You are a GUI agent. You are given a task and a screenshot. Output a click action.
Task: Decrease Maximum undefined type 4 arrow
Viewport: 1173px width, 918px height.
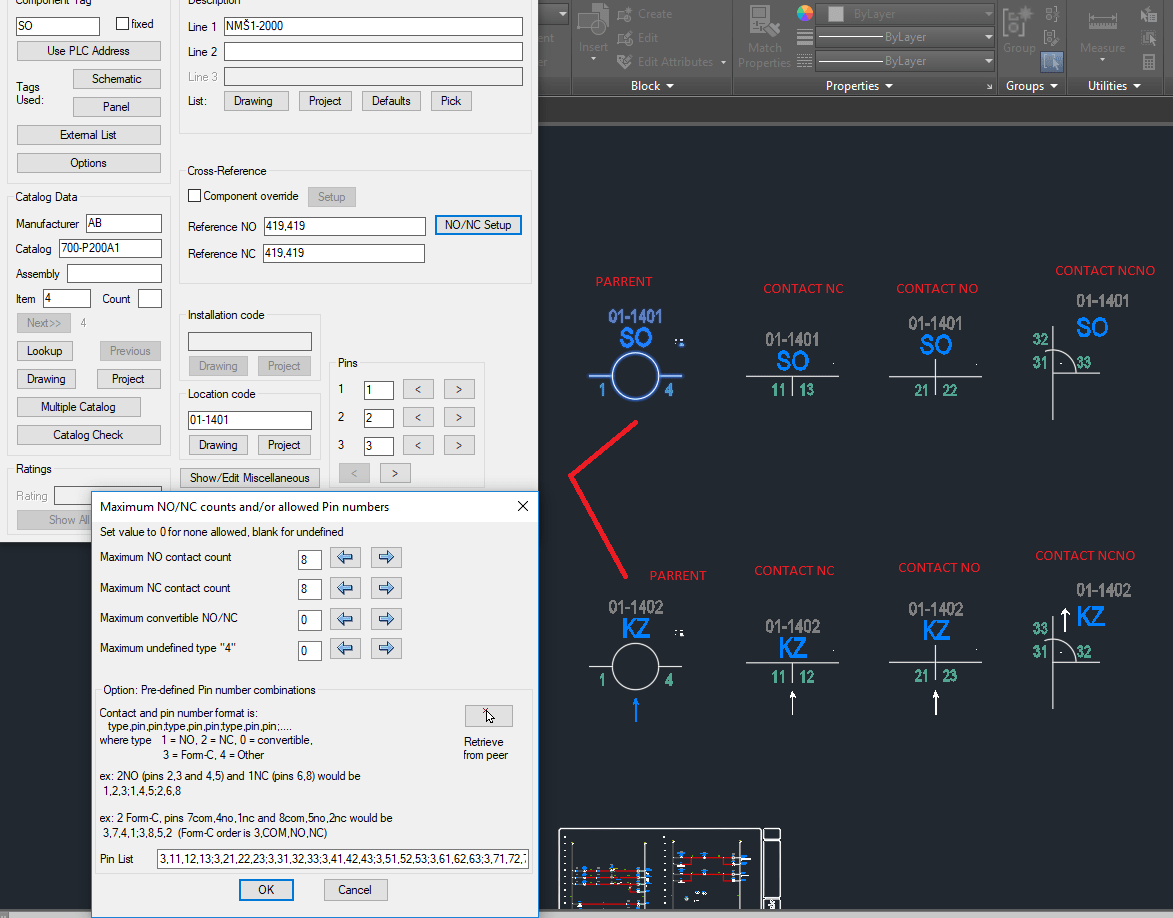click(345, 648)
